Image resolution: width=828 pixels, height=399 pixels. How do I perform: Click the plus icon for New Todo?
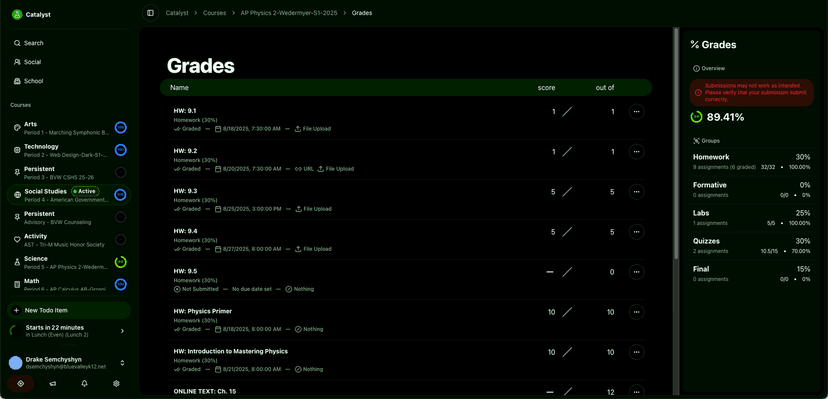pyautogui.click(x=16, y=310)
